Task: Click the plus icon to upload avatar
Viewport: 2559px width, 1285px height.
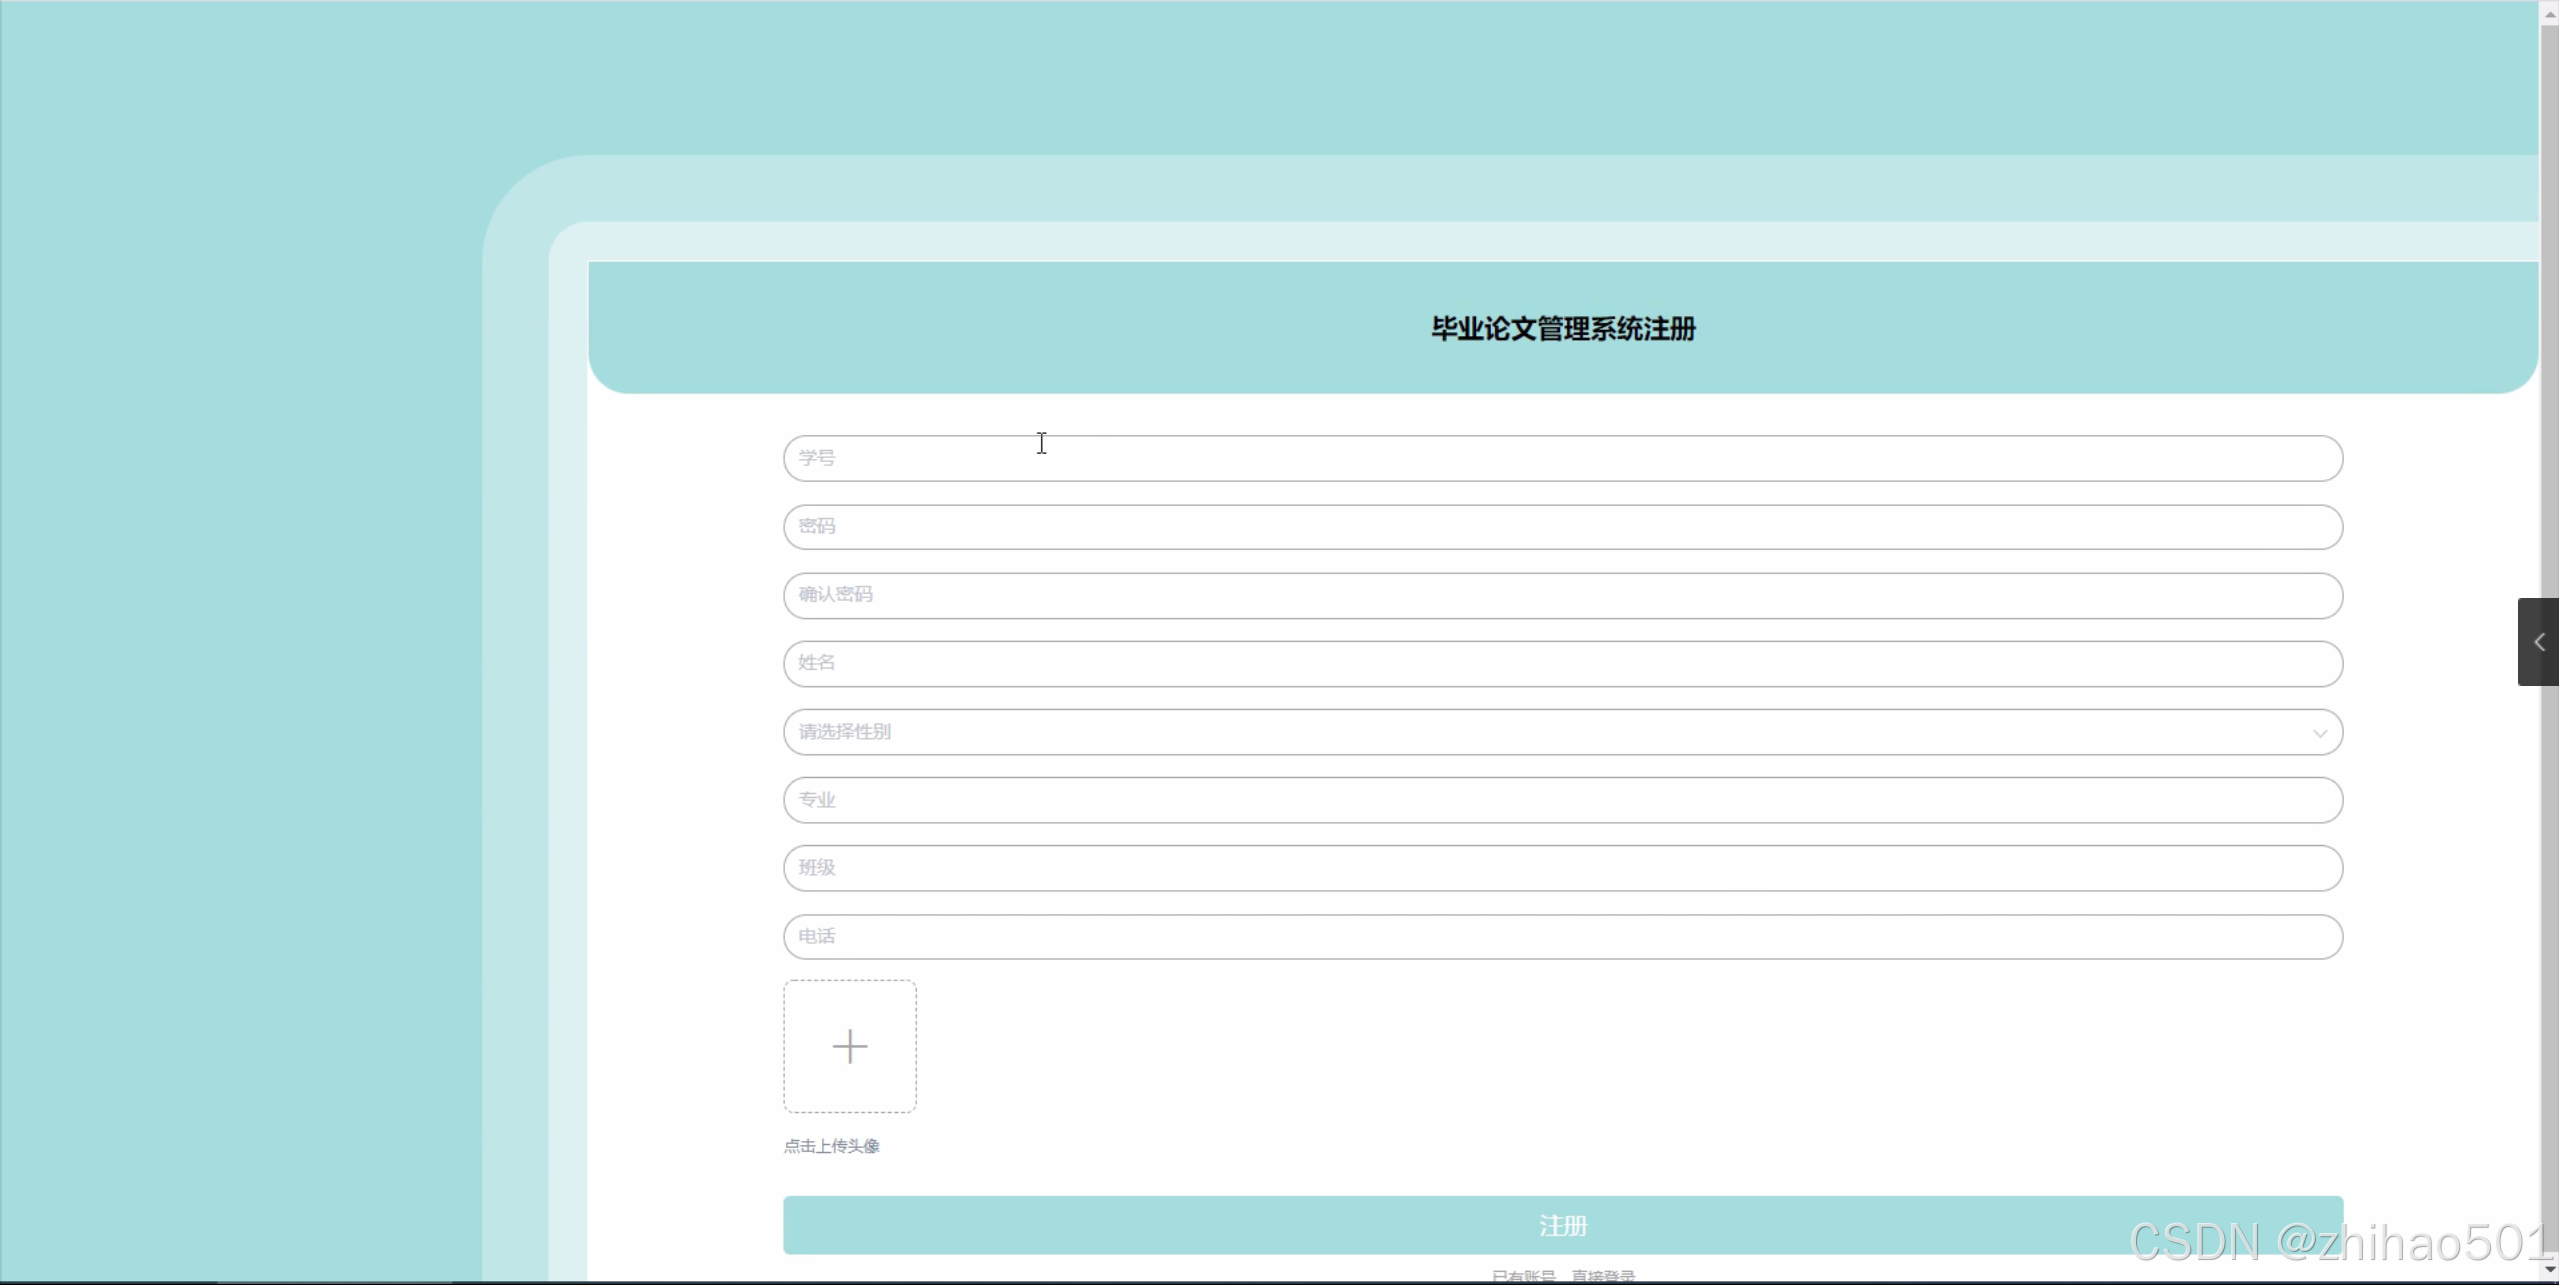Action: point(849,1046)
